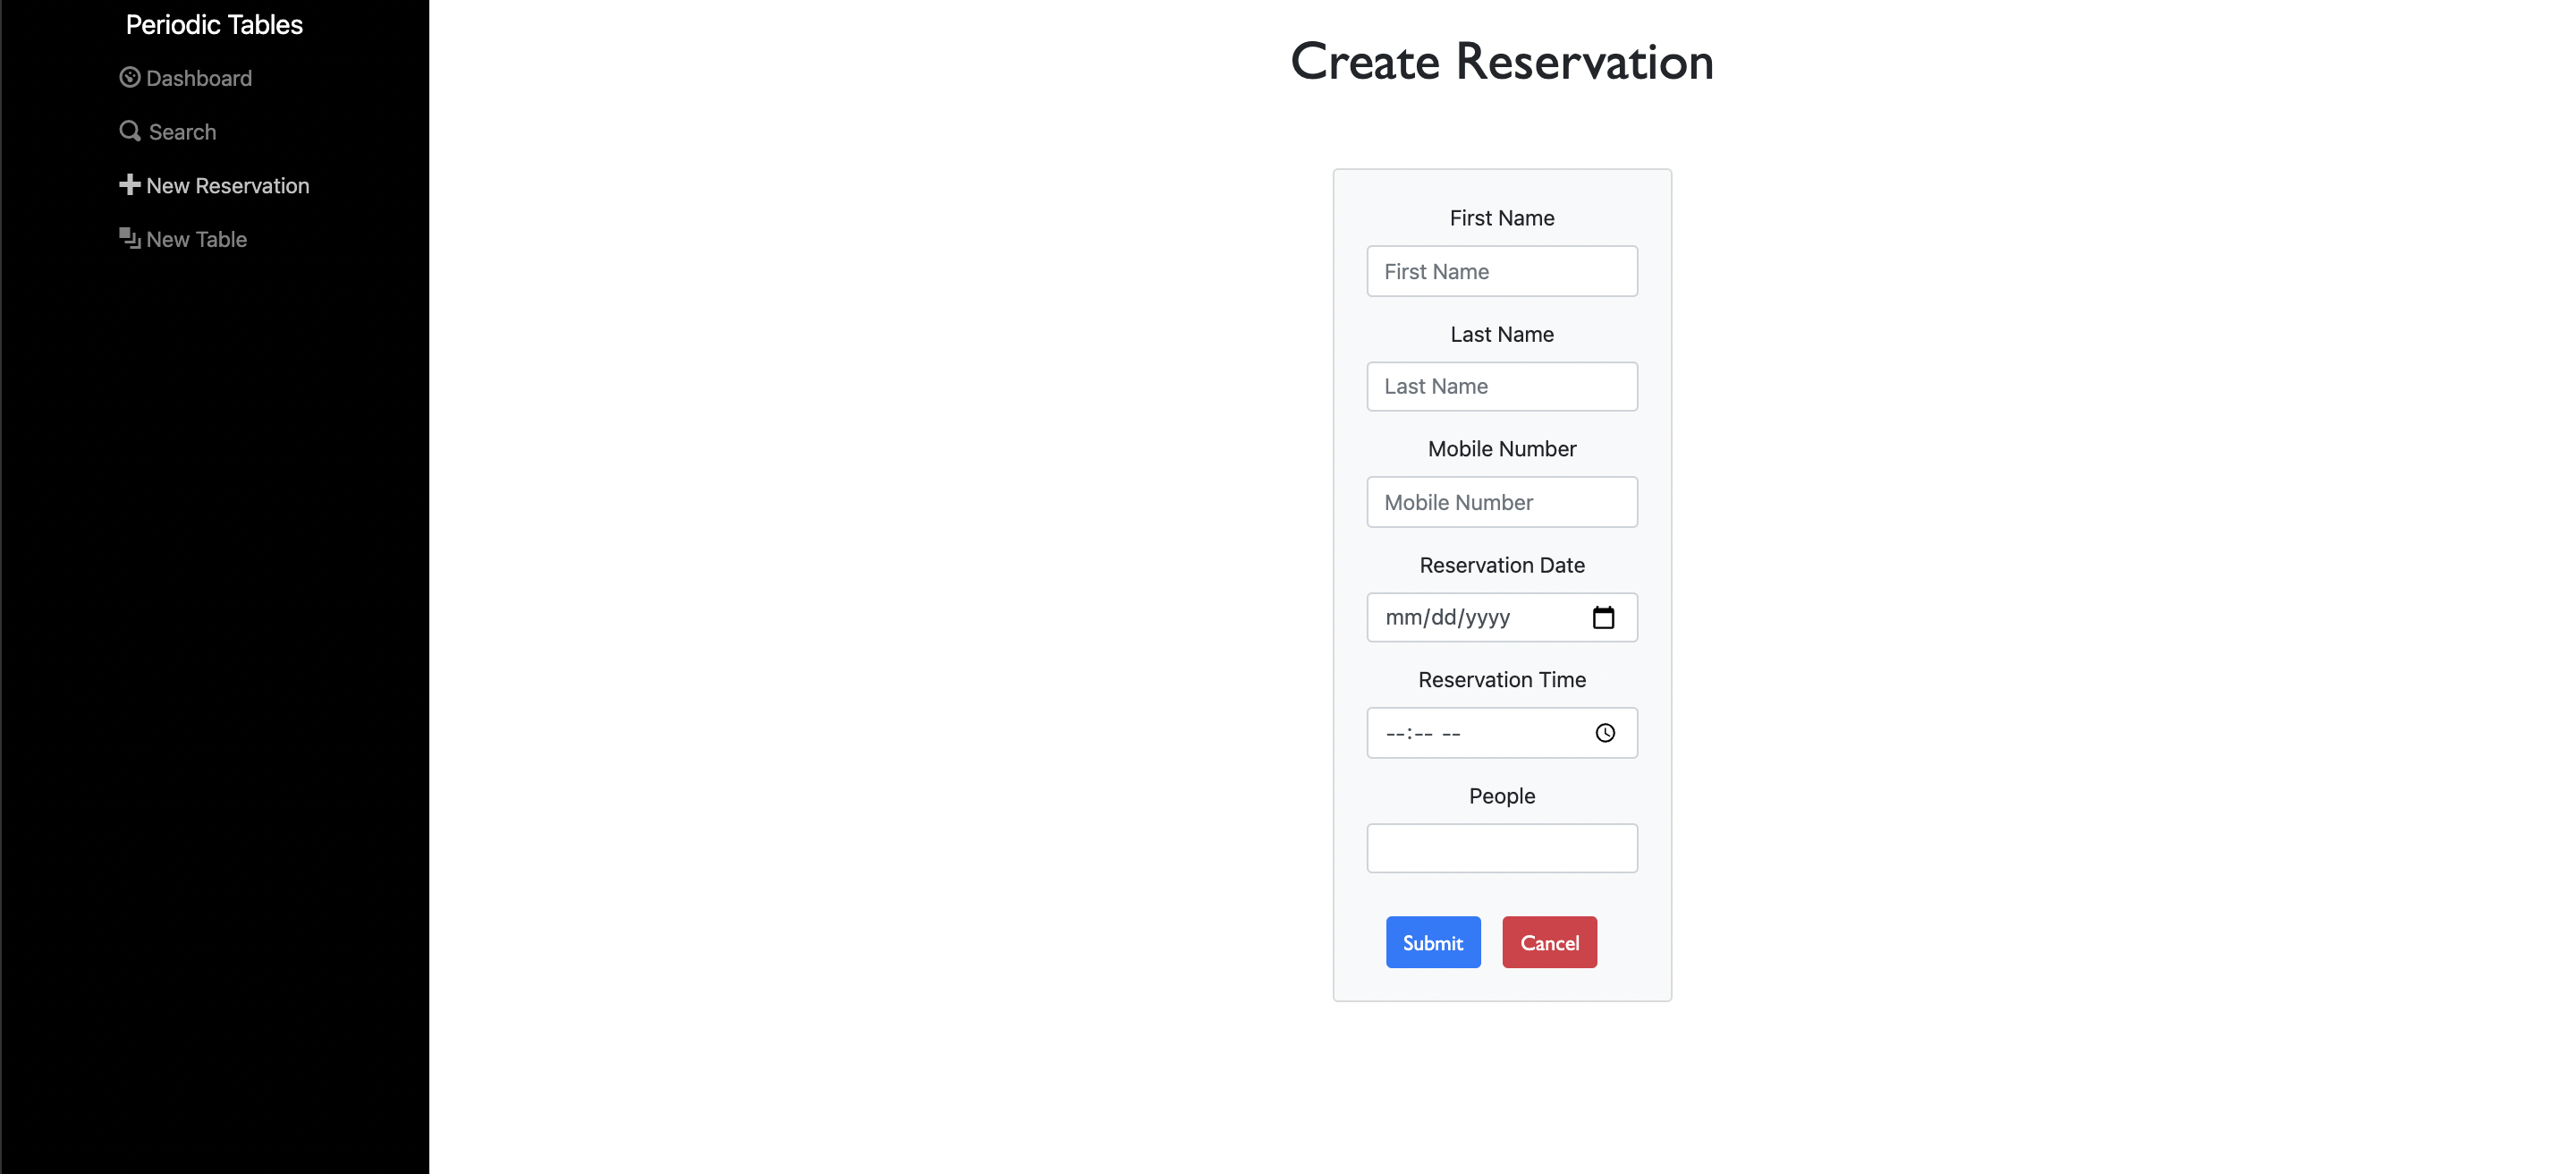2576x1174 pixels.
Task: Click the First Name input field
Action: (1501, 271)
